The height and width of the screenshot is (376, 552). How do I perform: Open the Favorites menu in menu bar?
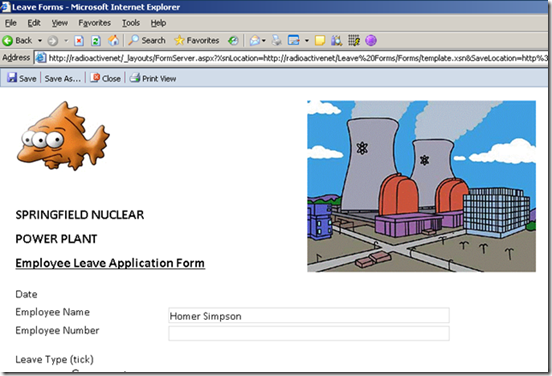click(94, 23)
